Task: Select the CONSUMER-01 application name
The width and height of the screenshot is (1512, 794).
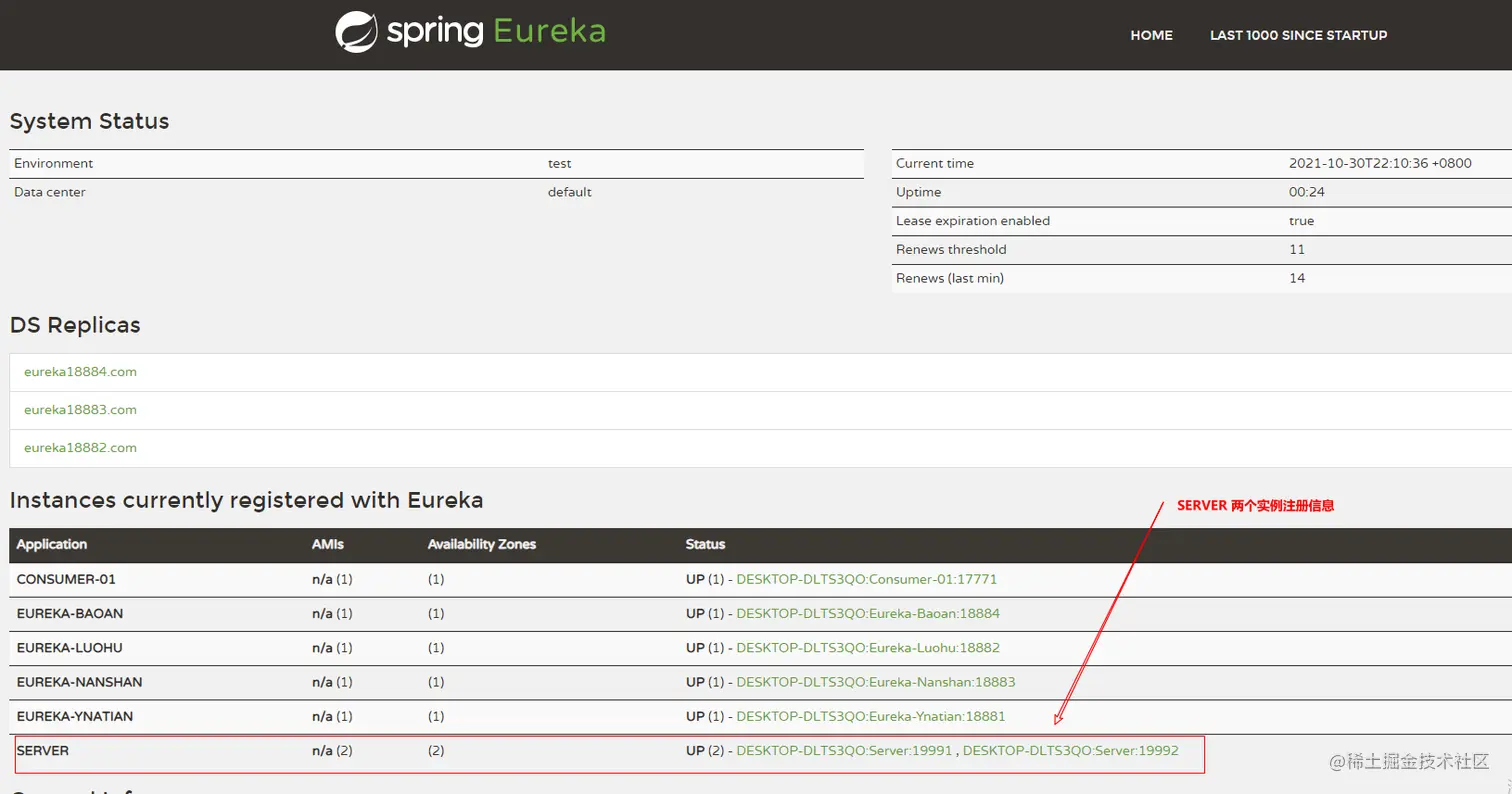Action: point(66,579)
